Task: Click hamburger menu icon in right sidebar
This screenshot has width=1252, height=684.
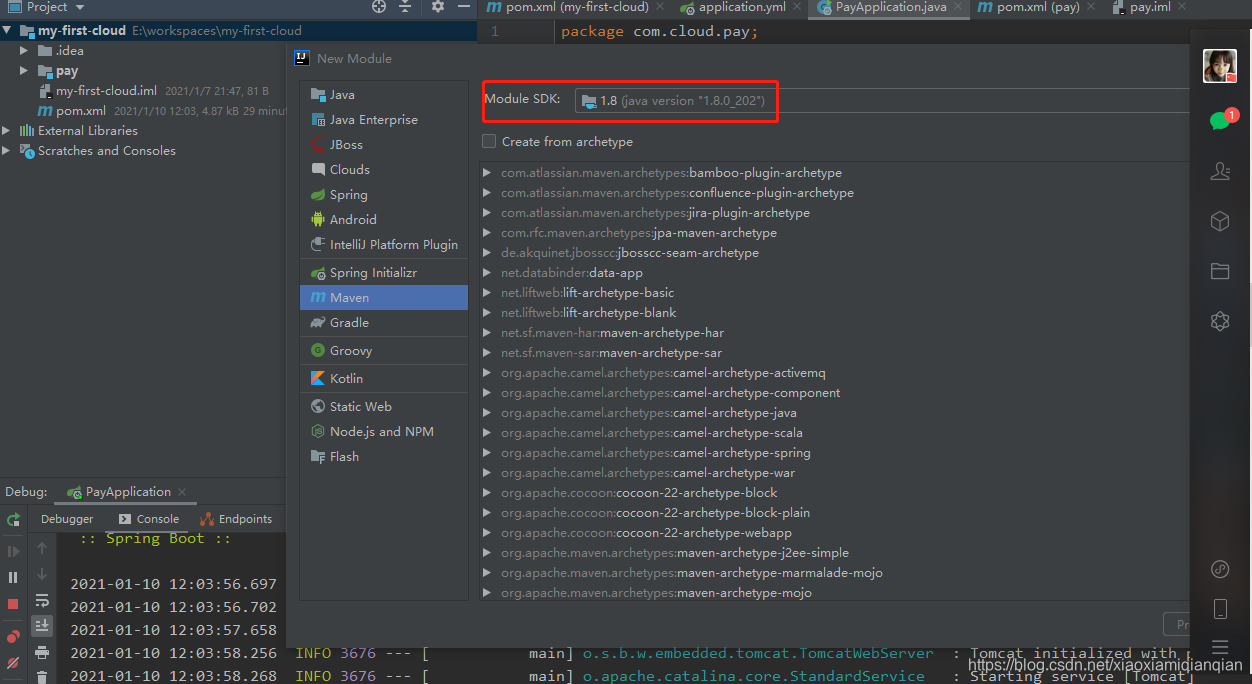Action: coord(1220,647)
